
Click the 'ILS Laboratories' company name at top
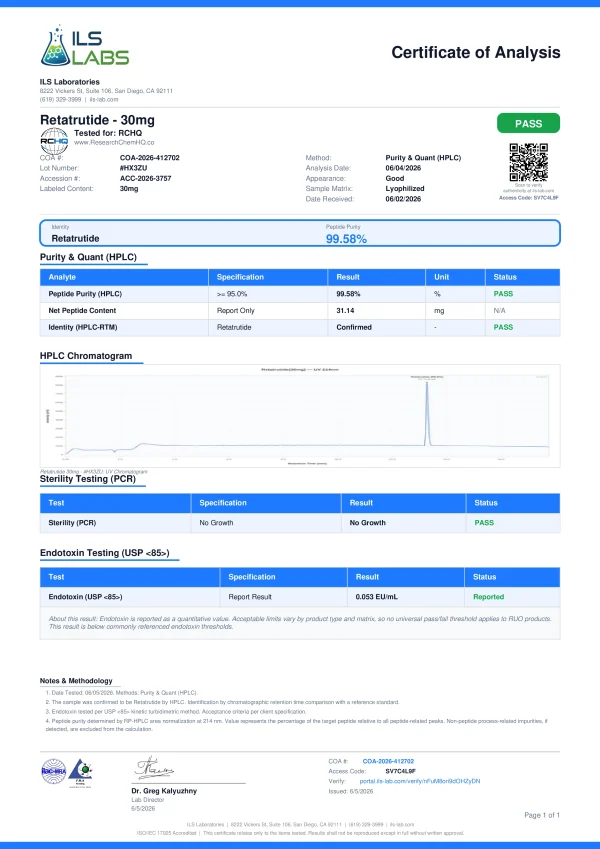pyautogui.click(x=70, y=82)
